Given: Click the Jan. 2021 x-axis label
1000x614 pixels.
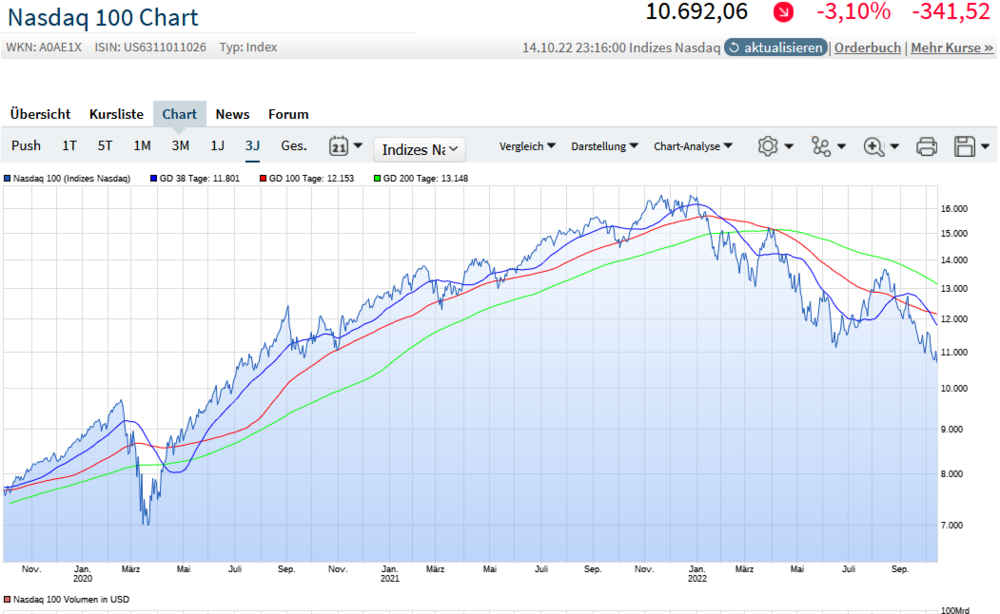Looking at the screenshot, I should pos(390,573).
